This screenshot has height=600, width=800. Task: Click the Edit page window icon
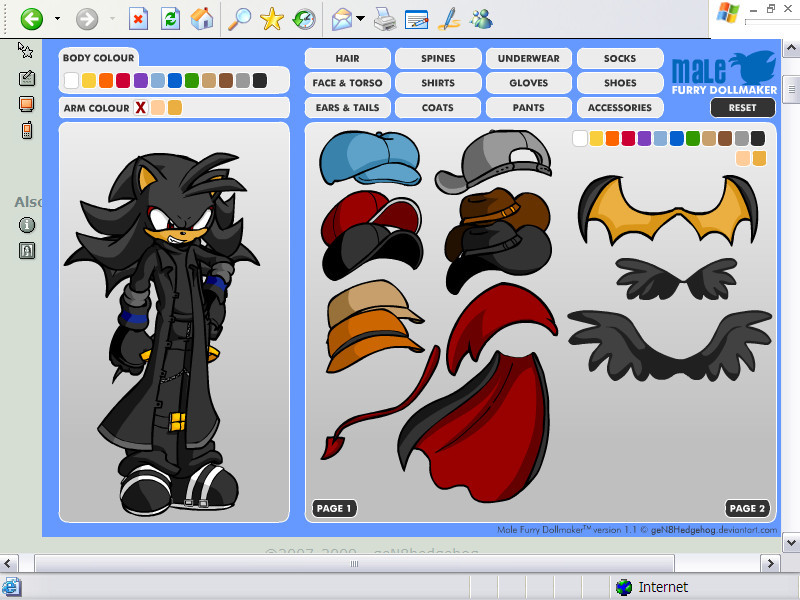(x=416, y=19)
